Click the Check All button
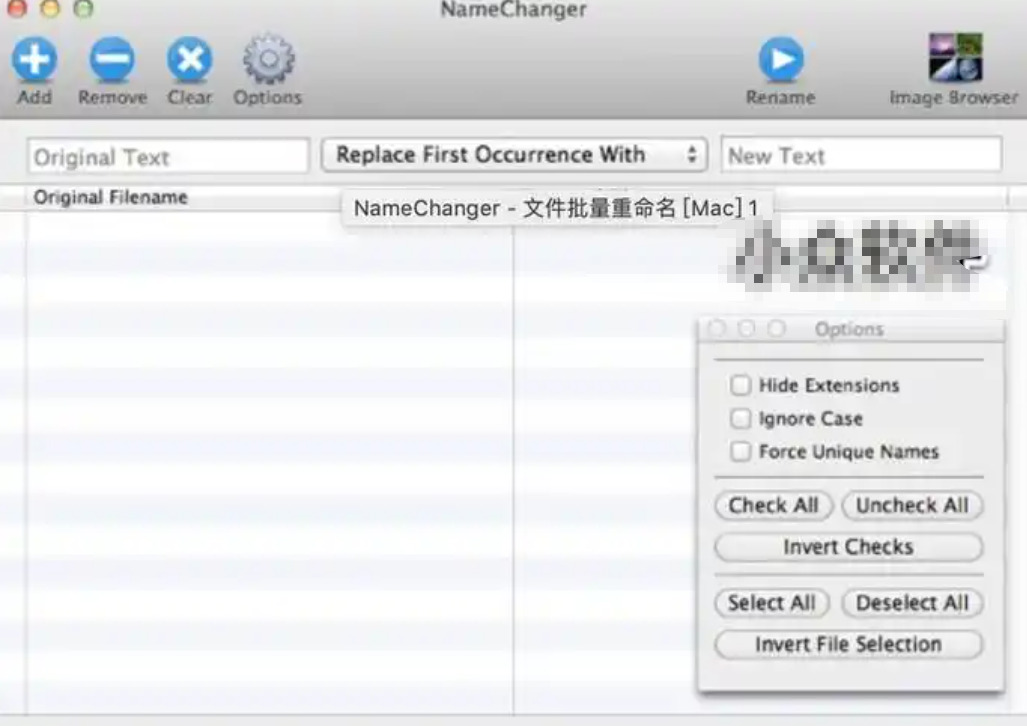Image resolution: width=1027 pixels, height=726 pixels. tap(774, 505)
